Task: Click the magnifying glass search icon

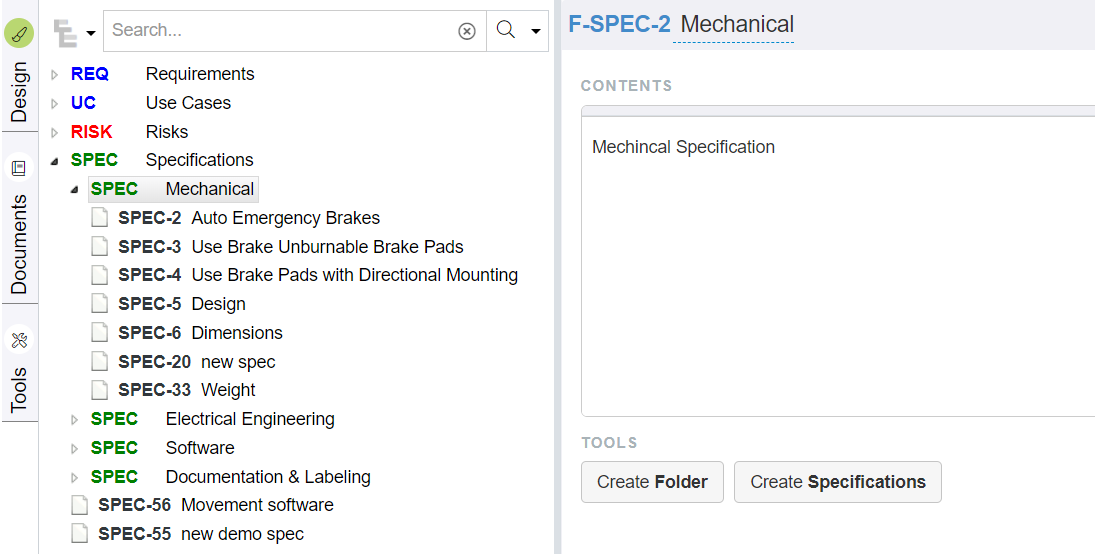Action: pos(506,29)
